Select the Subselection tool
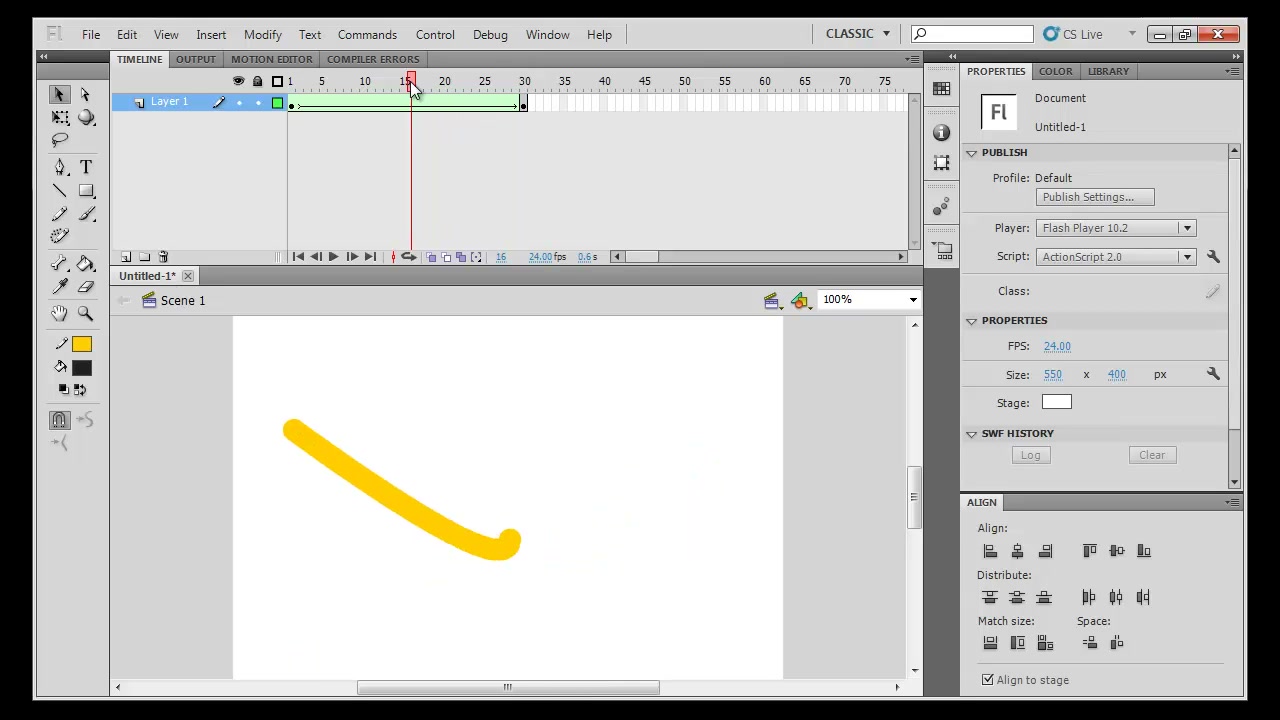This screenshot has height=720, width=1280. (x=85, y=94)
